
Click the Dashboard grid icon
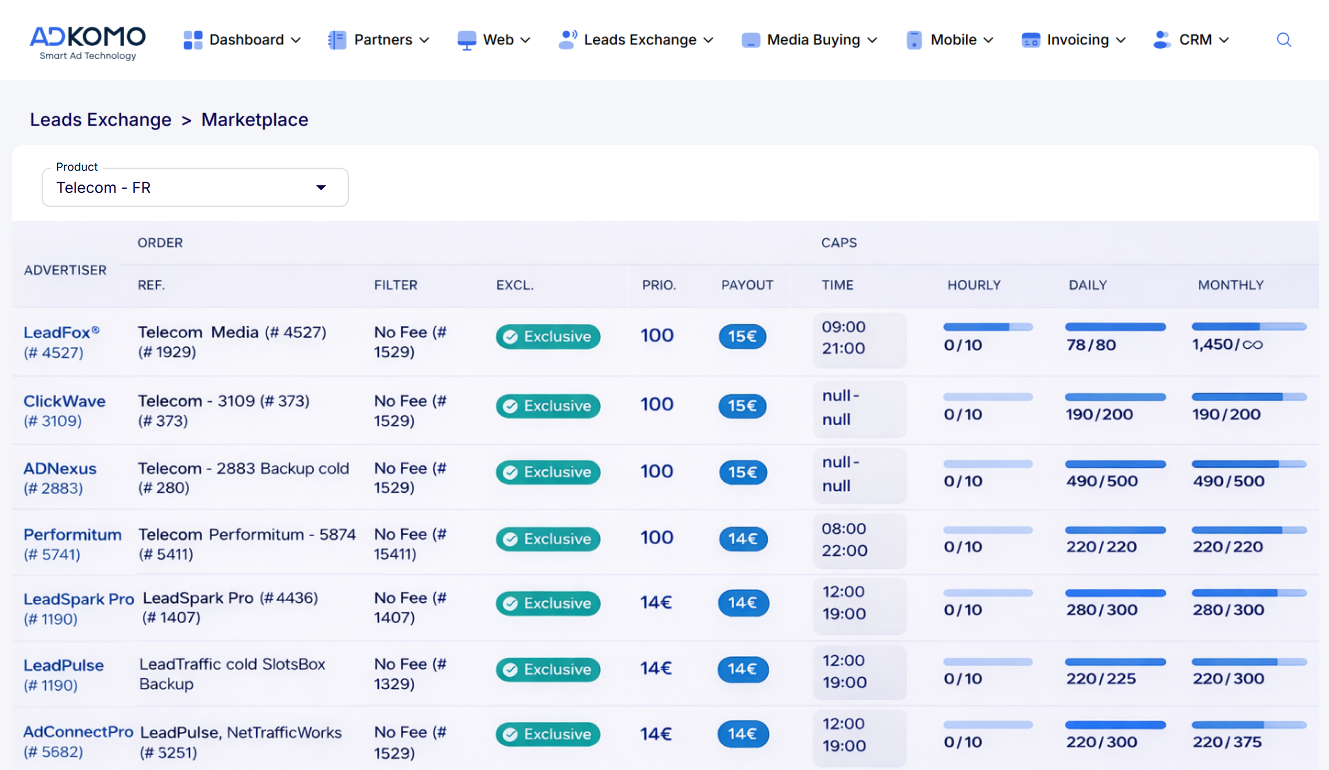(193, 40)
